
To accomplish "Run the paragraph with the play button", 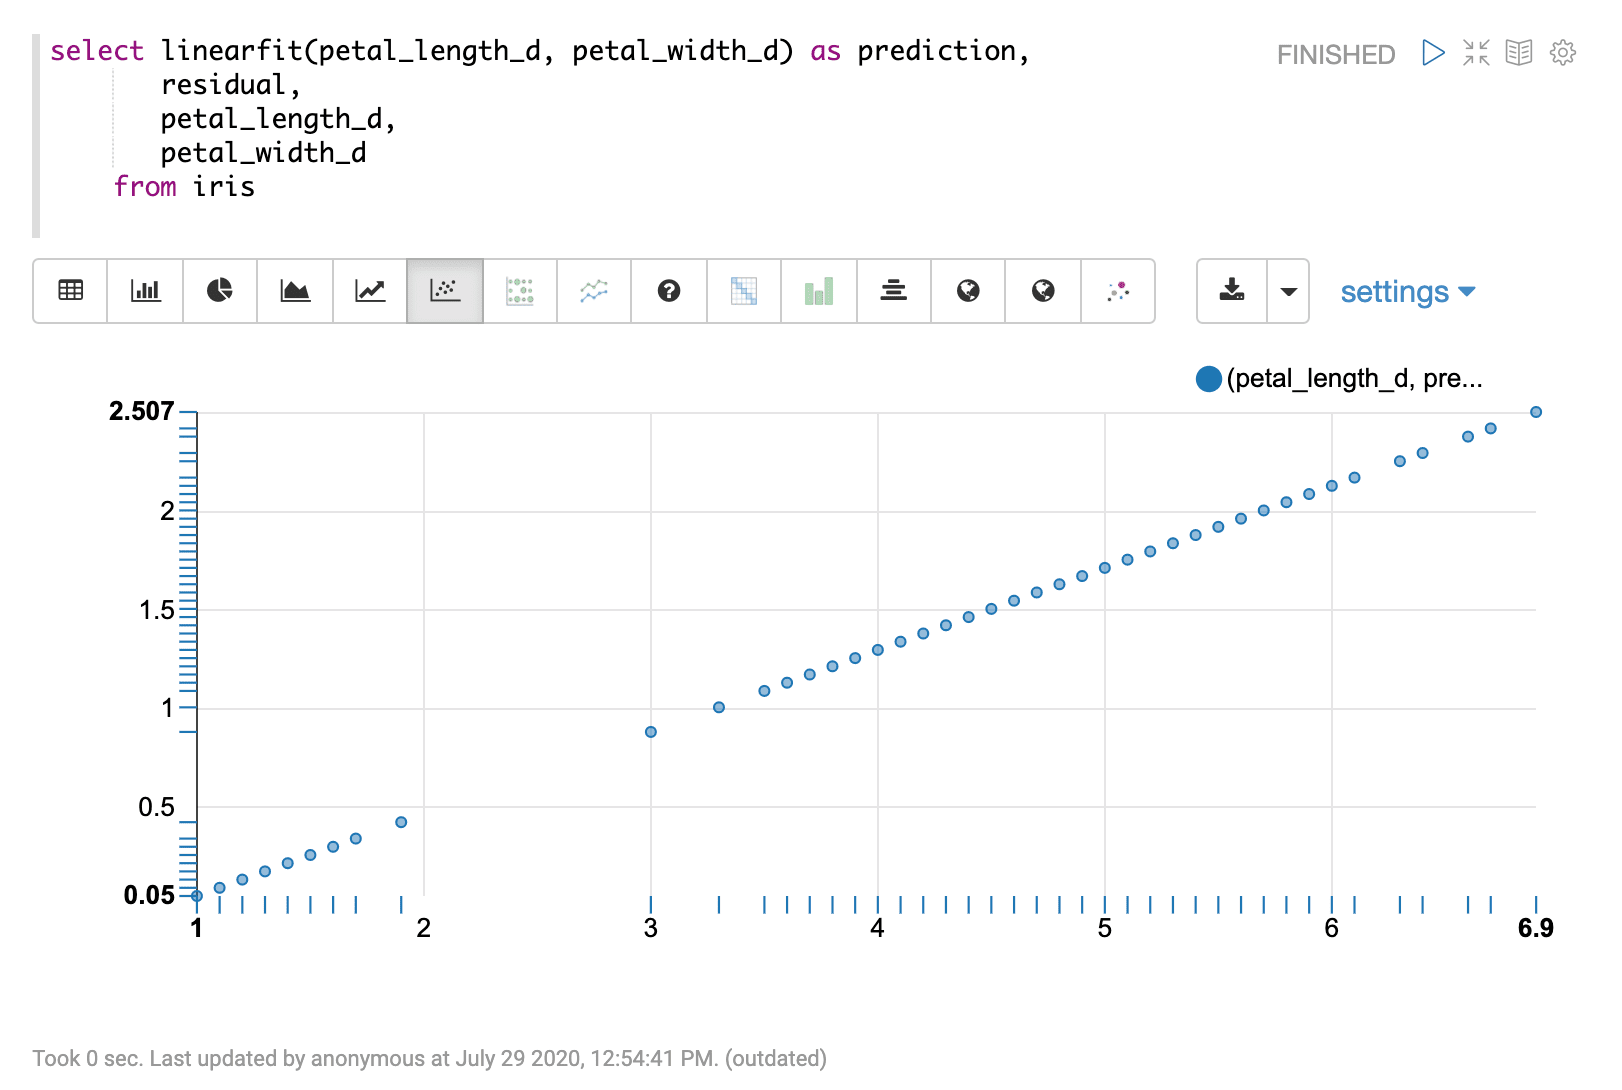I will [x=1432, y=53].
